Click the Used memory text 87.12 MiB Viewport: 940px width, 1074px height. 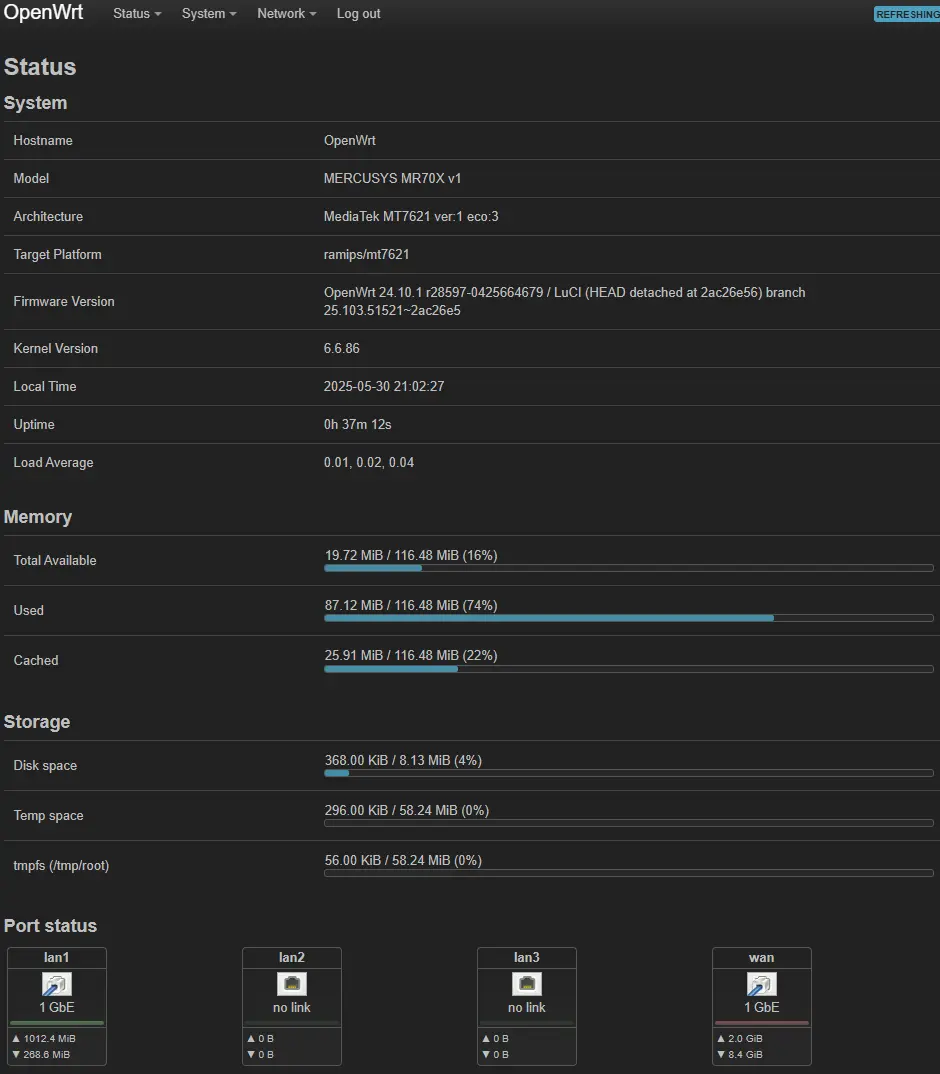coord(354,605)
